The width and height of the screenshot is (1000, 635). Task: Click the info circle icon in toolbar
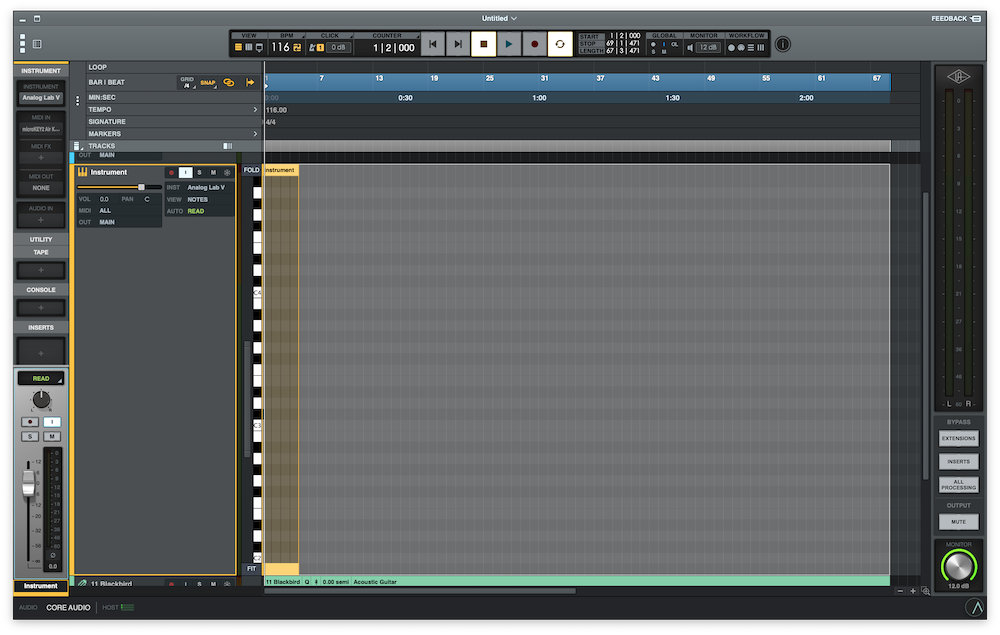[783, 44]
